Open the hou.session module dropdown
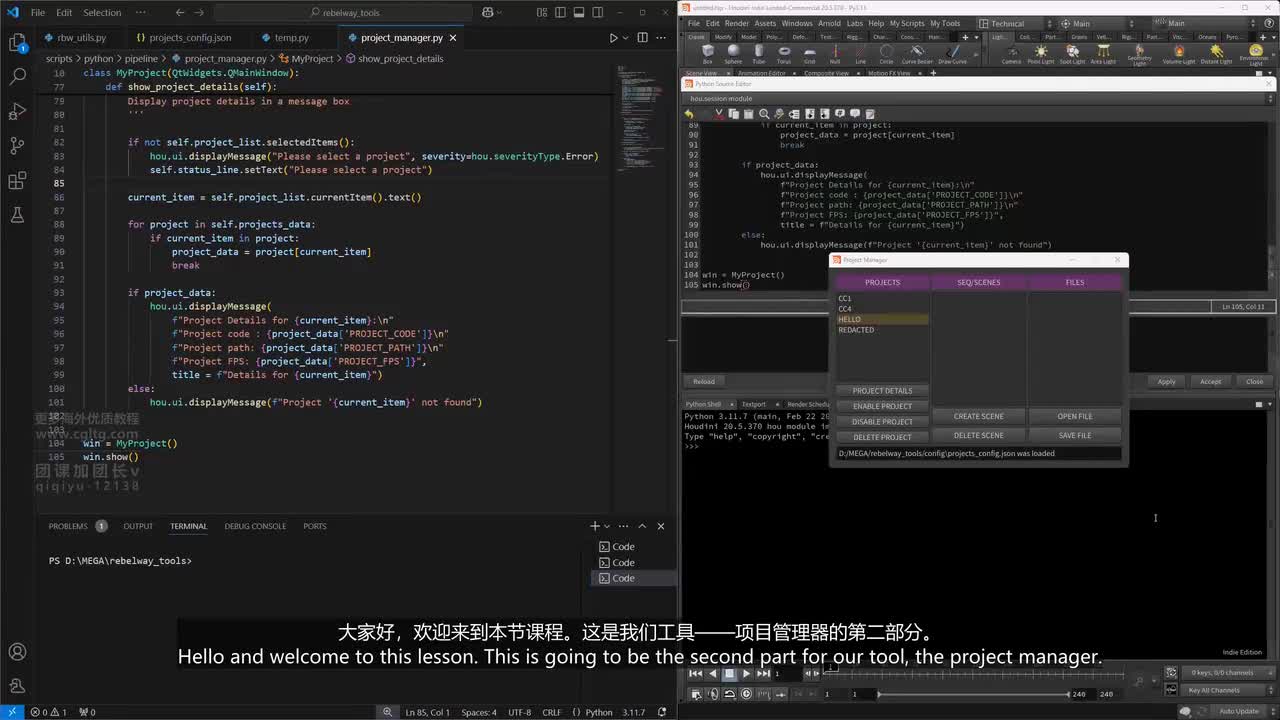This screenshot has height=720, width=1280. [978, 99]
